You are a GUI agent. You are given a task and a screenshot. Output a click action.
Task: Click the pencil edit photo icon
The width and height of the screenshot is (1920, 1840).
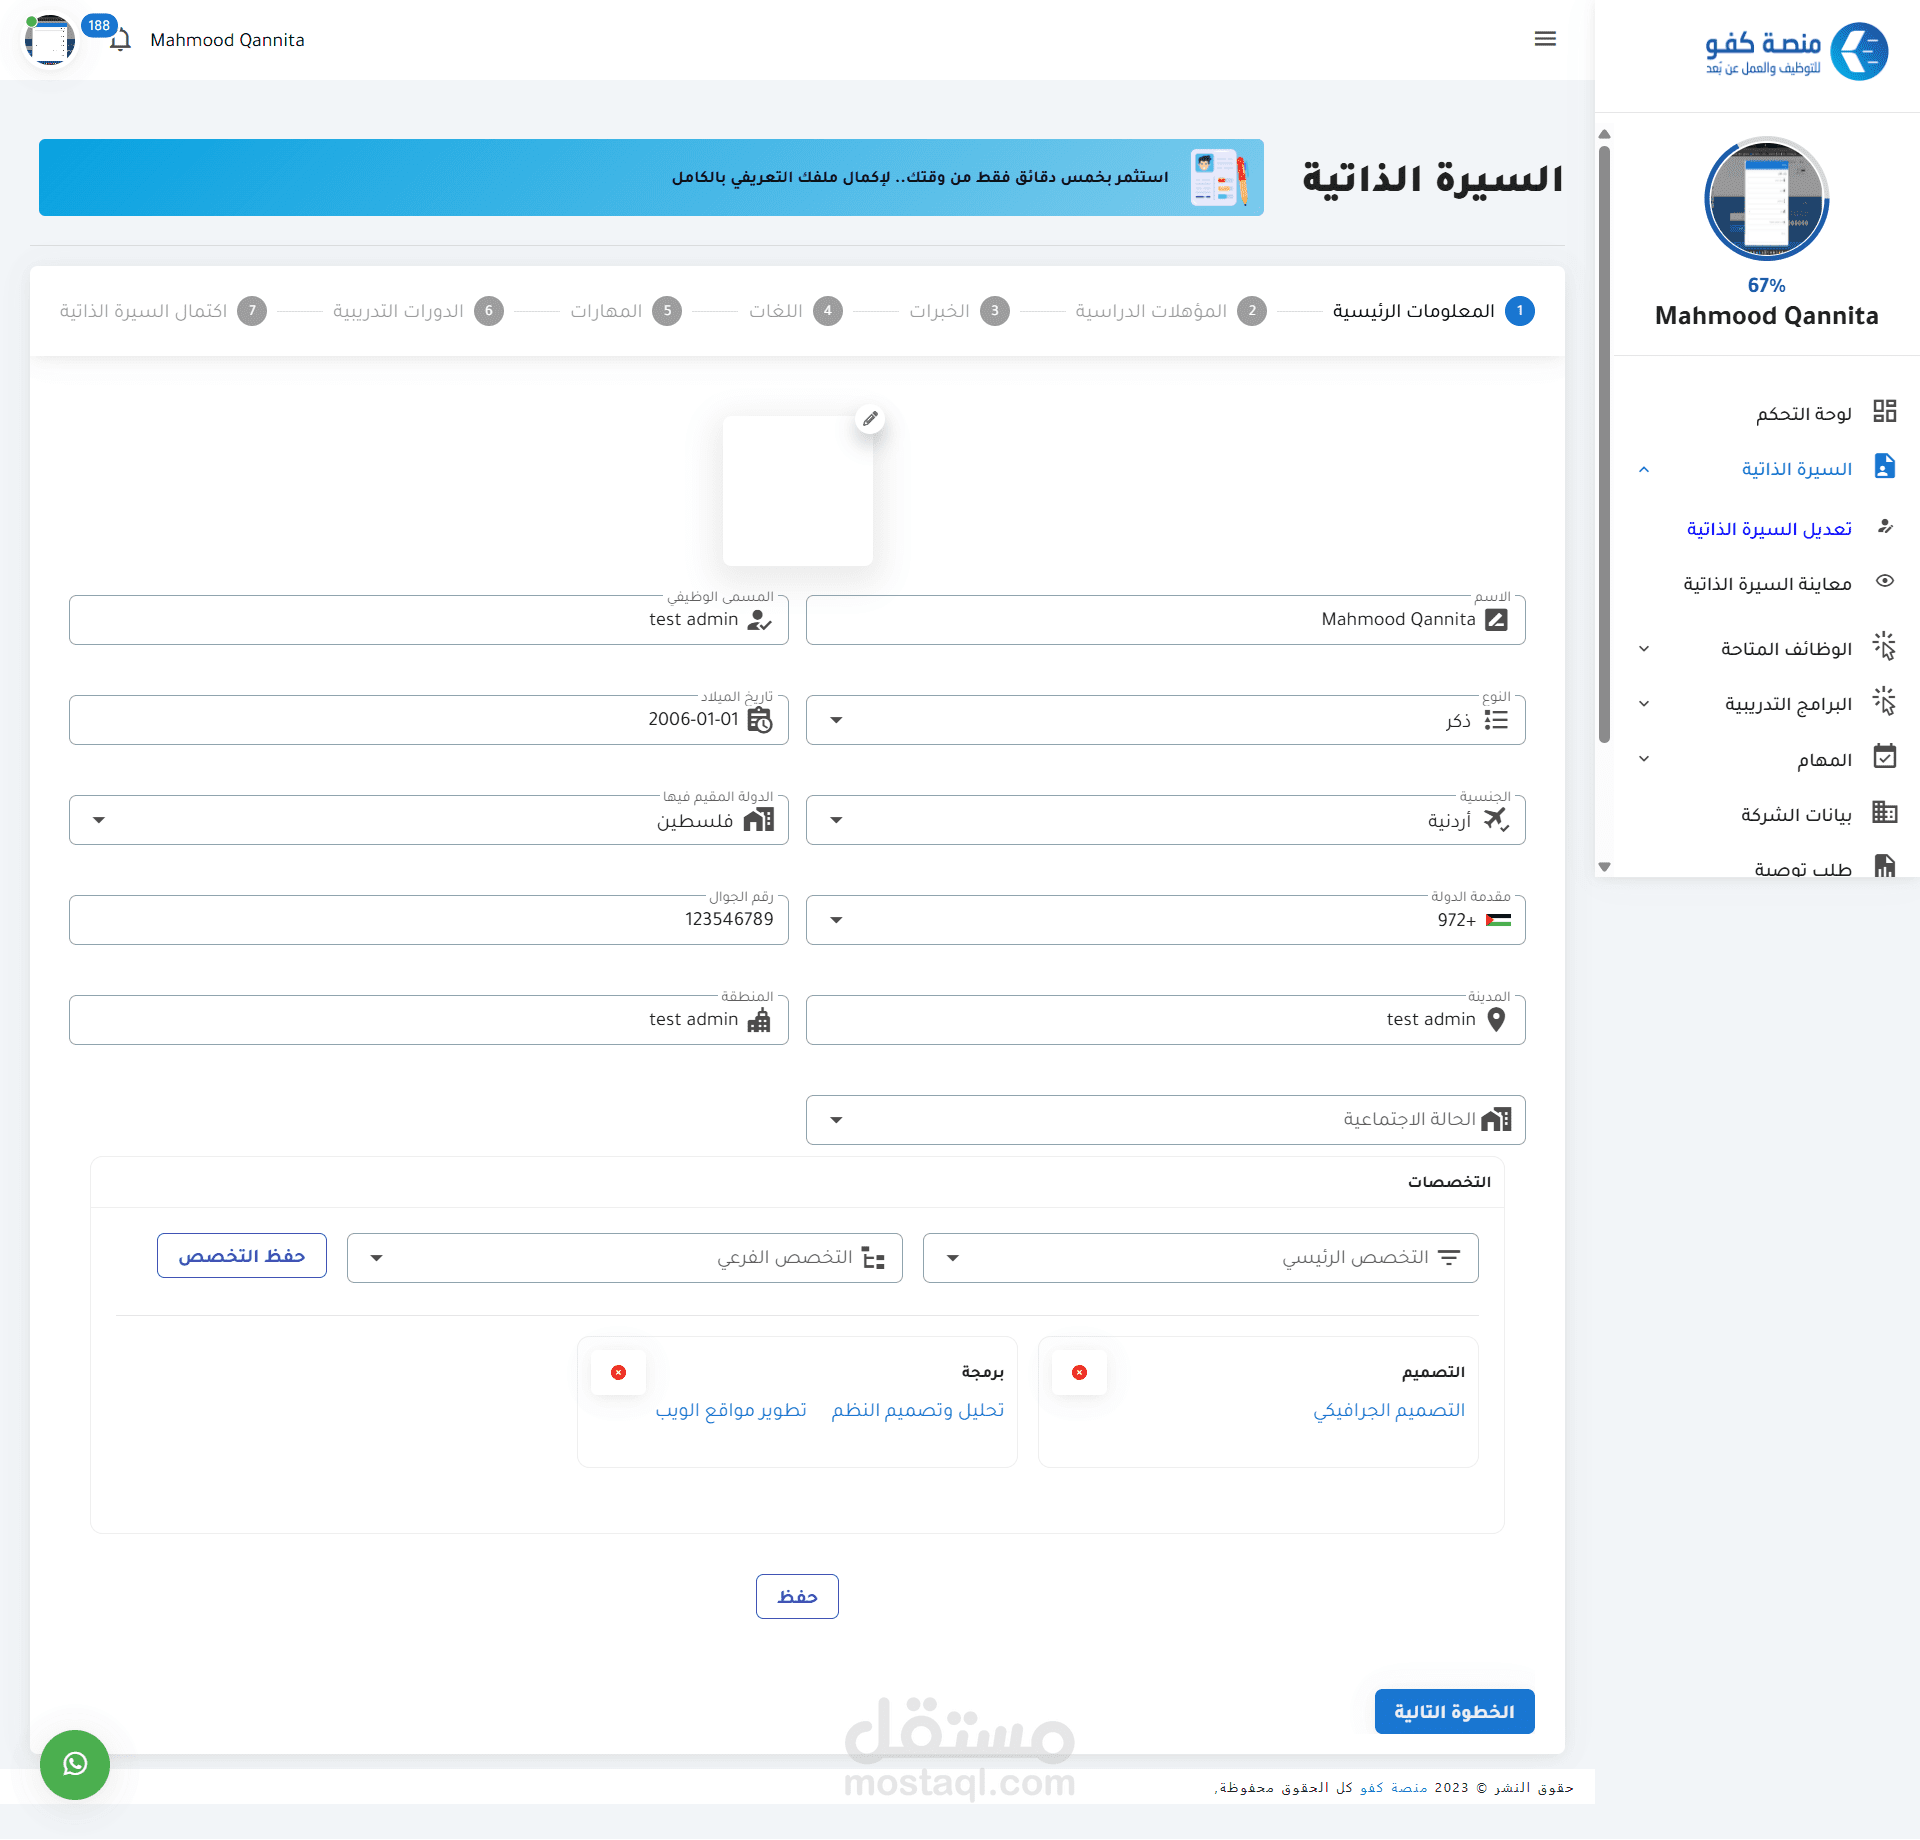(870, 419)
